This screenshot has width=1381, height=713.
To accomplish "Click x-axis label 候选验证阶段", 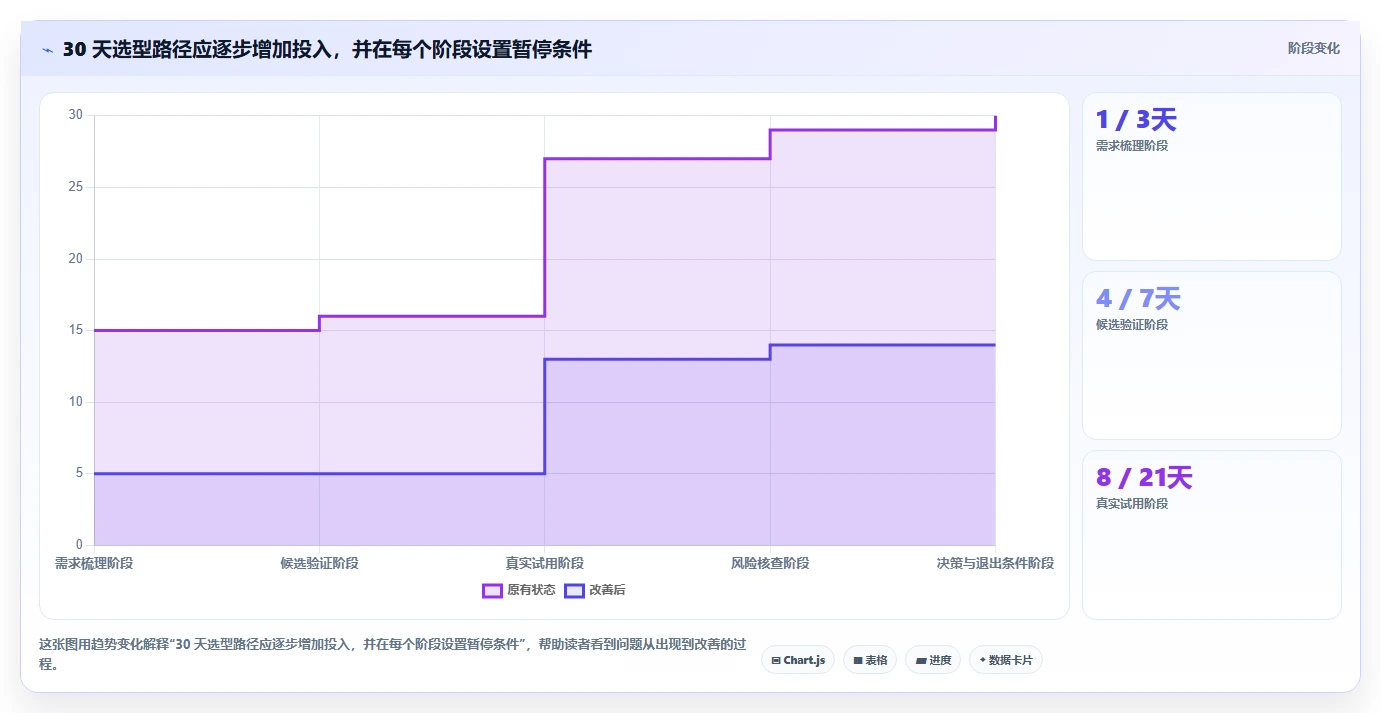I will (x=319, y=564).
